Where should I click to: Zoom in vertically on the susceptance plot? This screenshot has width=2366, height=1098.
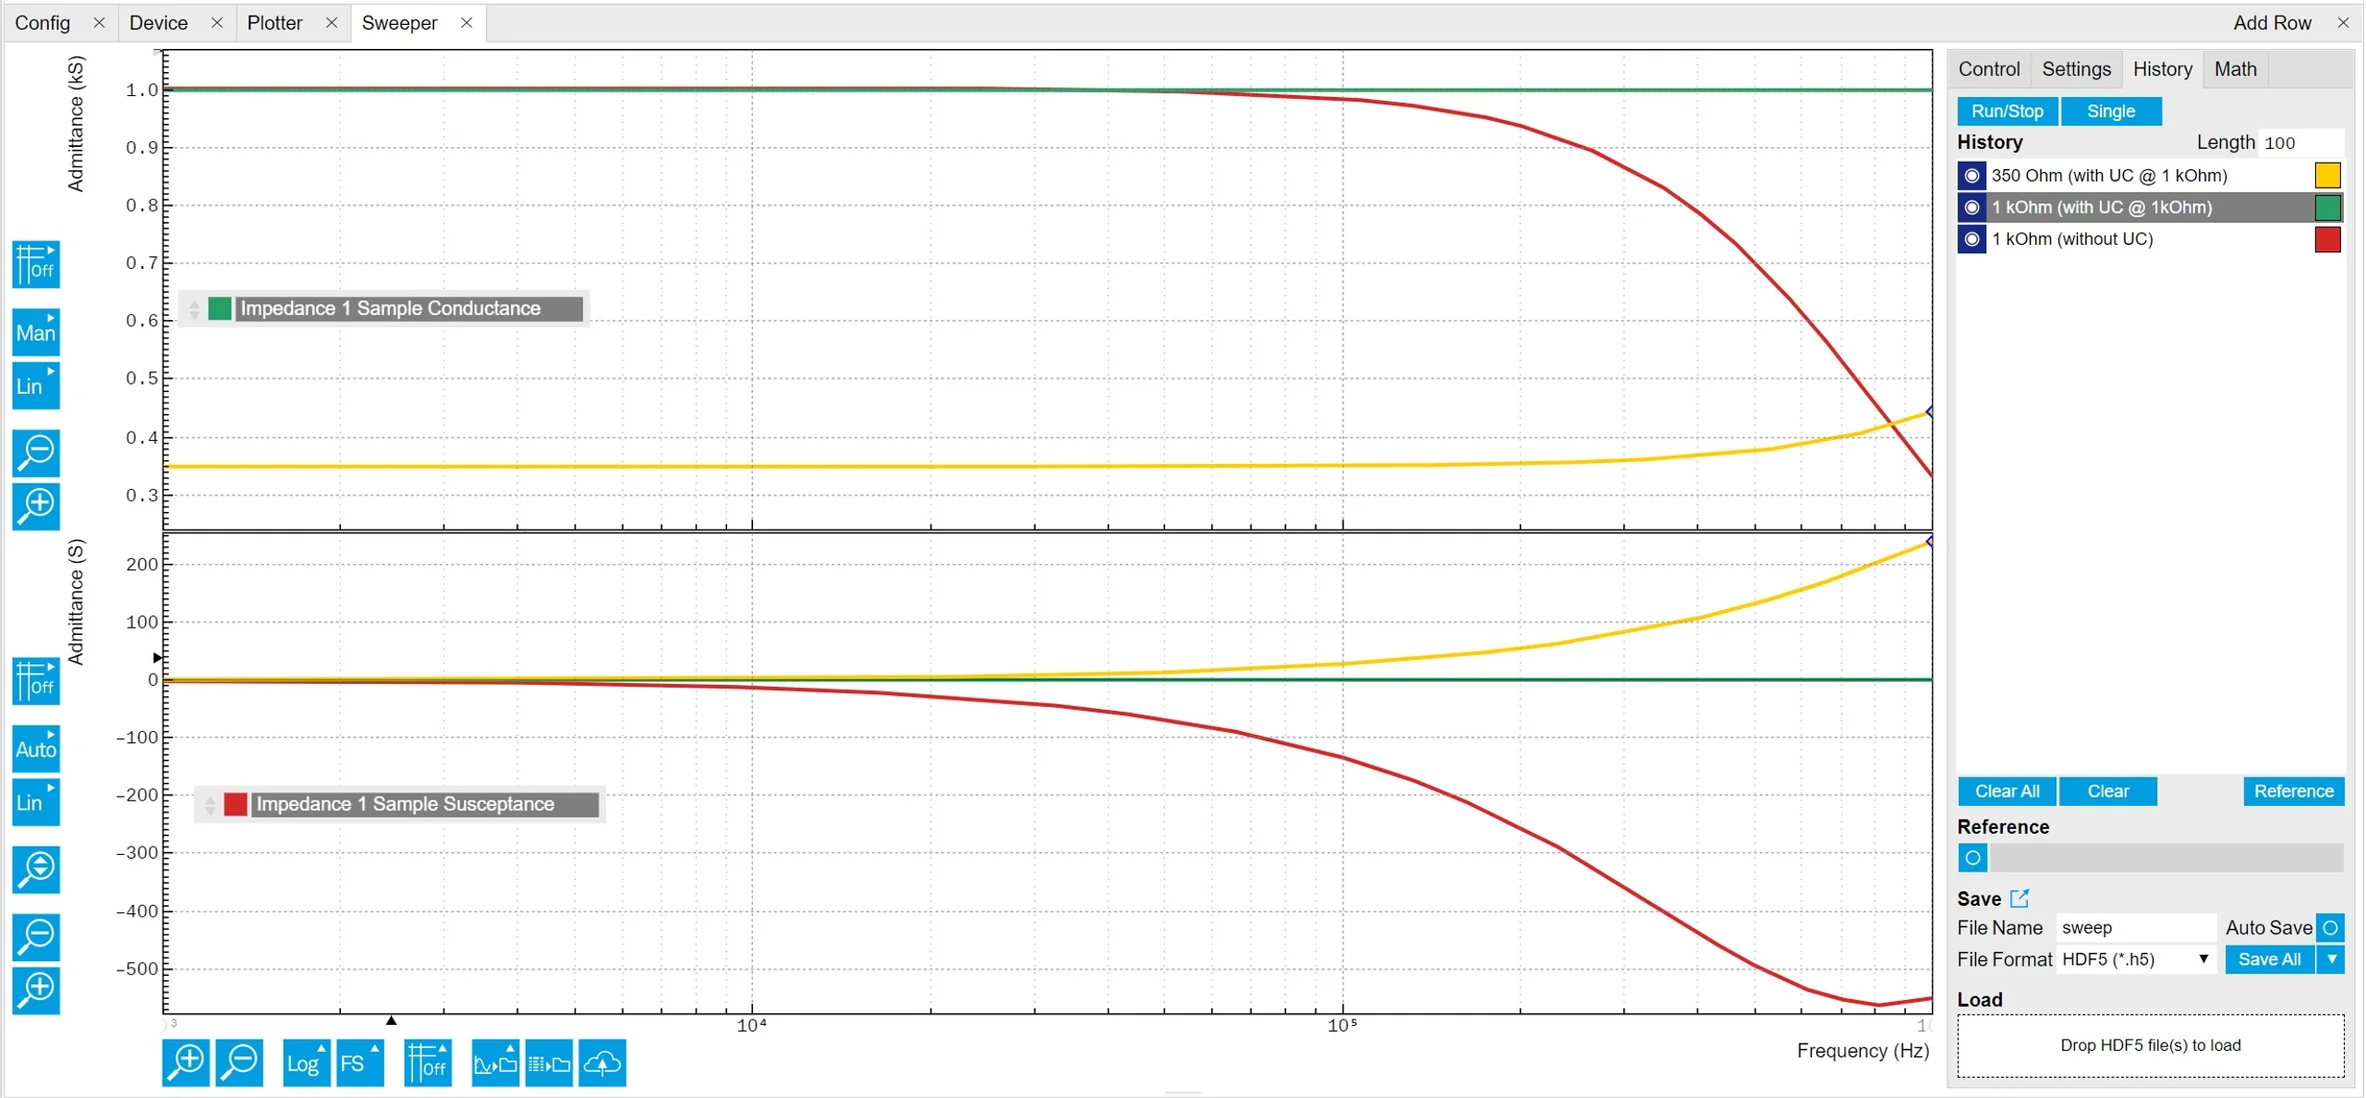click(36, 990)
